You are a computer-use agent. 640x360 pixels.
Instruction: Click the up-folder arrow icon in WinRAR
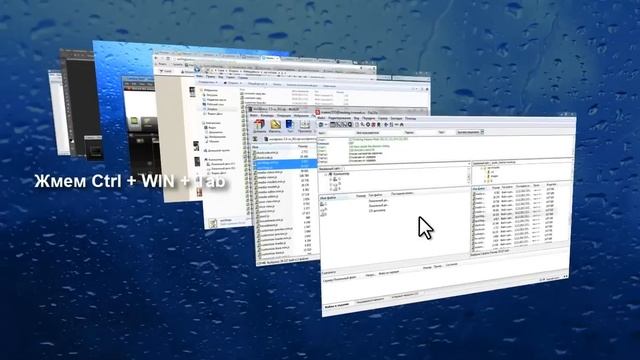pyautogui.click(x=255, y=139)
